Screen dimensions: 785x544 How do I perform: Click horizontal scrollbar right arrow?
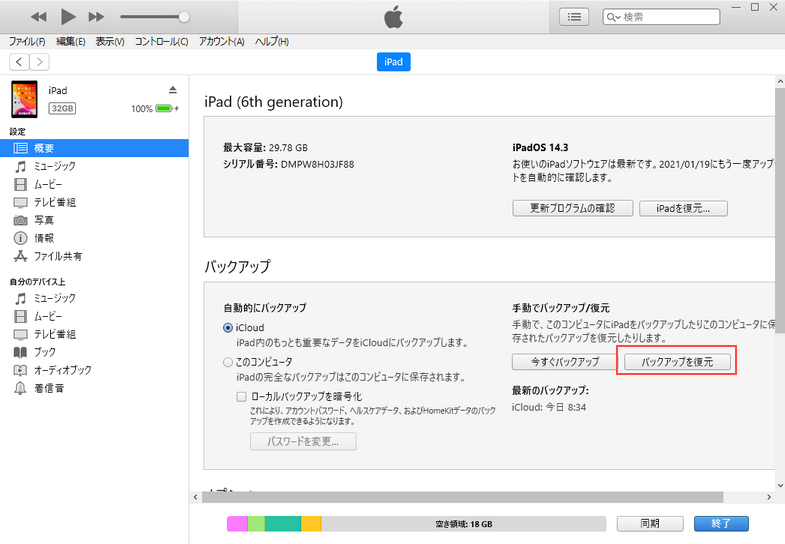(x=769, y=497)
